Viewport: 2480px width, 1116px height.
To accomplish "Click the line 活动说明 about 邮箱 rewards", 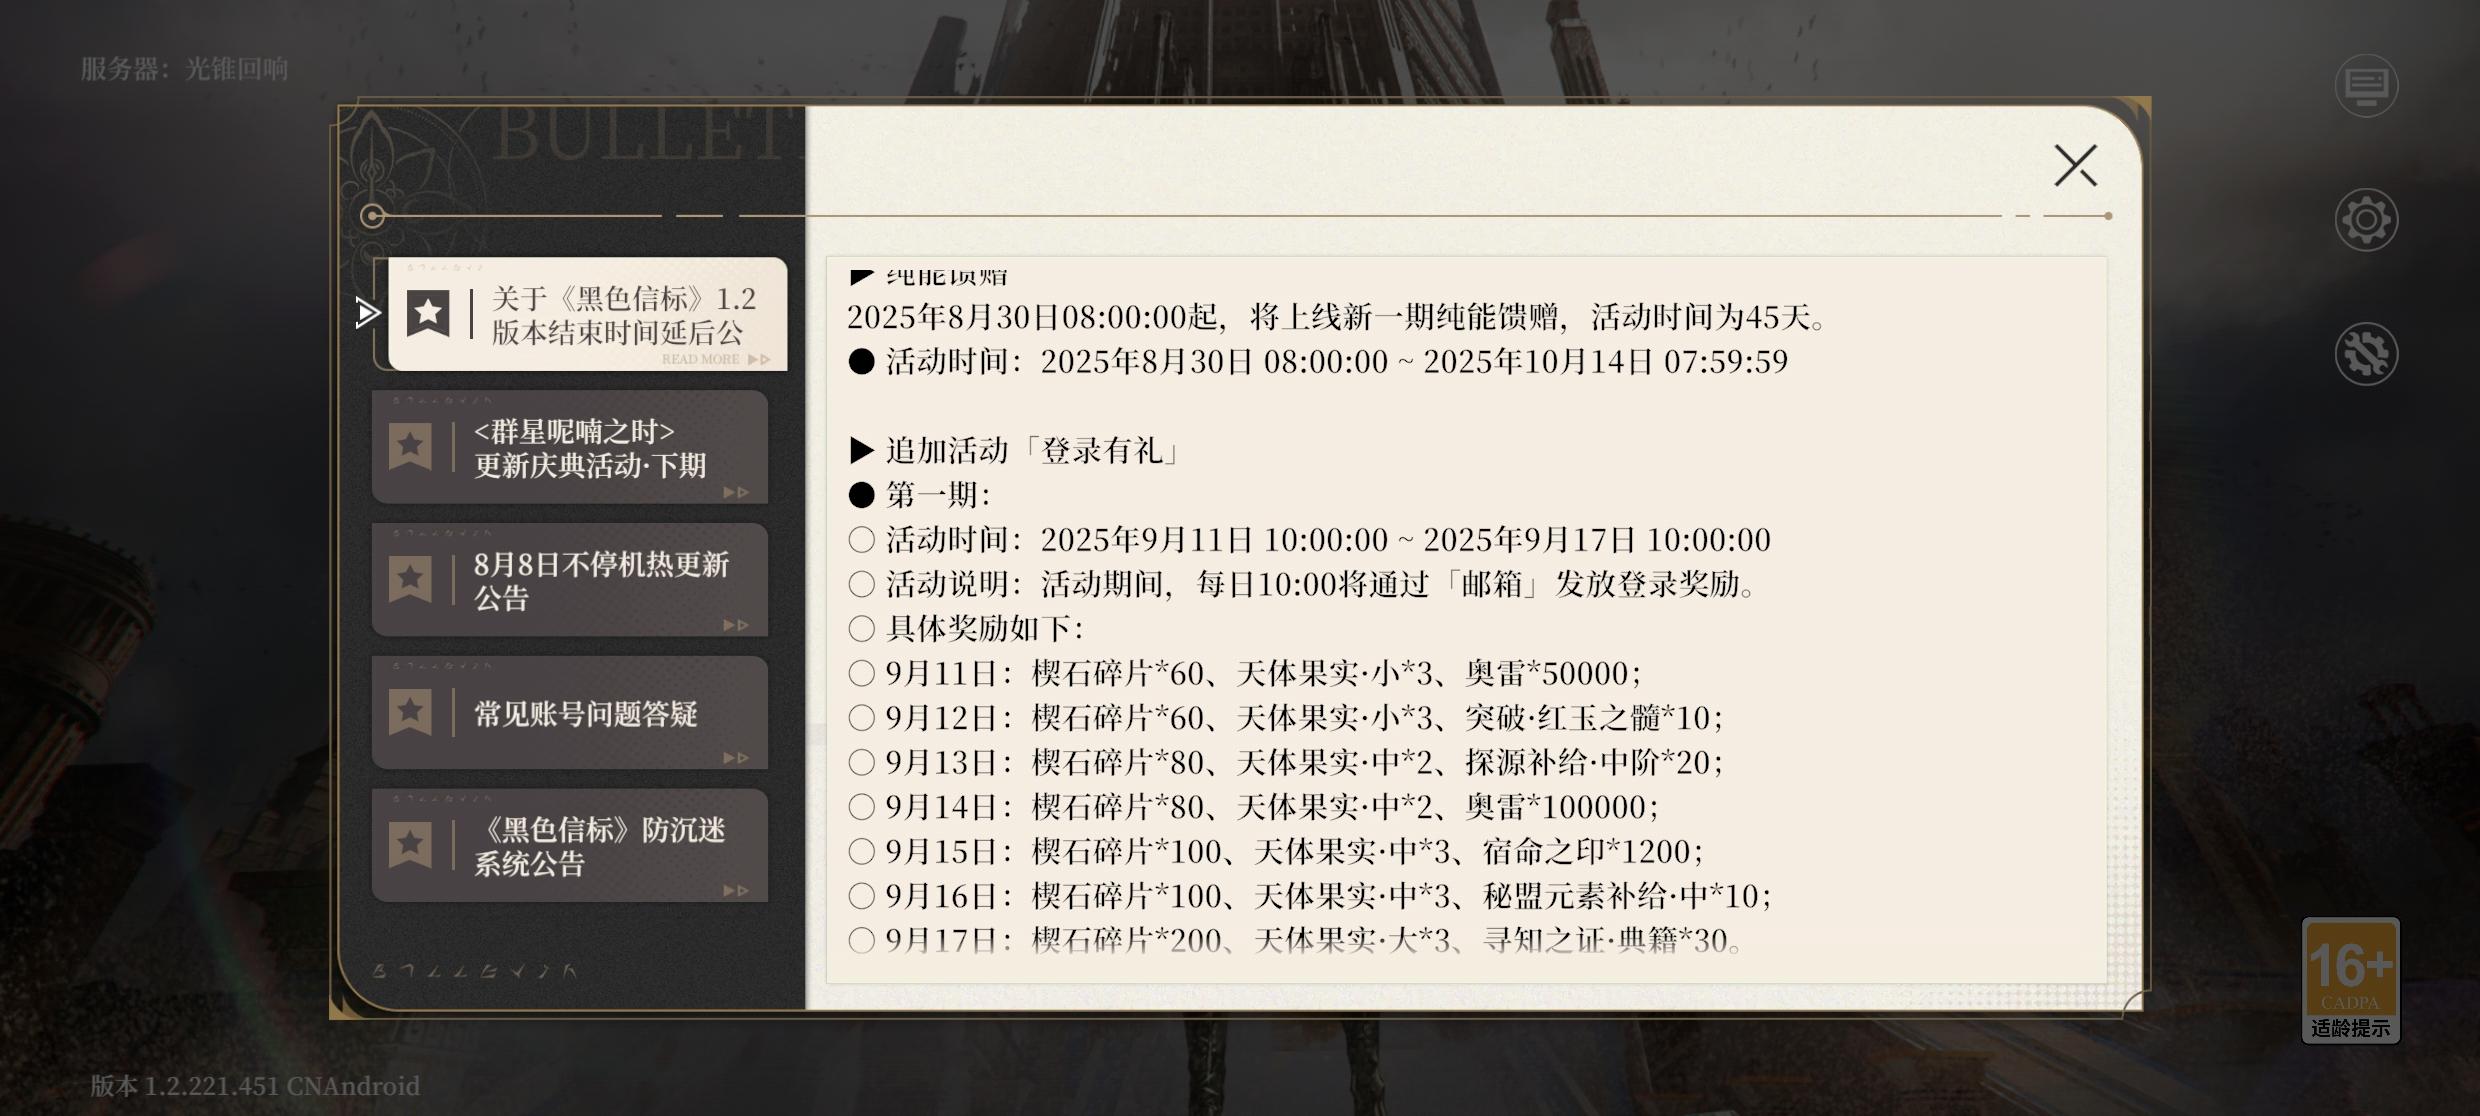I will click(1303, 584).
